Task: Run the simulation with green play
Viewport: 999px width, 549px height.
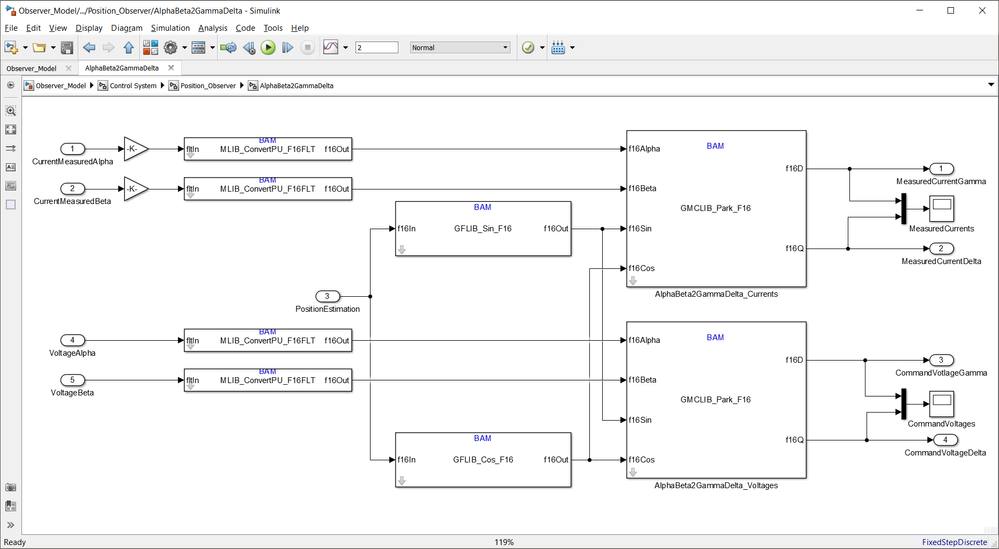Action: tap(268, 47)
